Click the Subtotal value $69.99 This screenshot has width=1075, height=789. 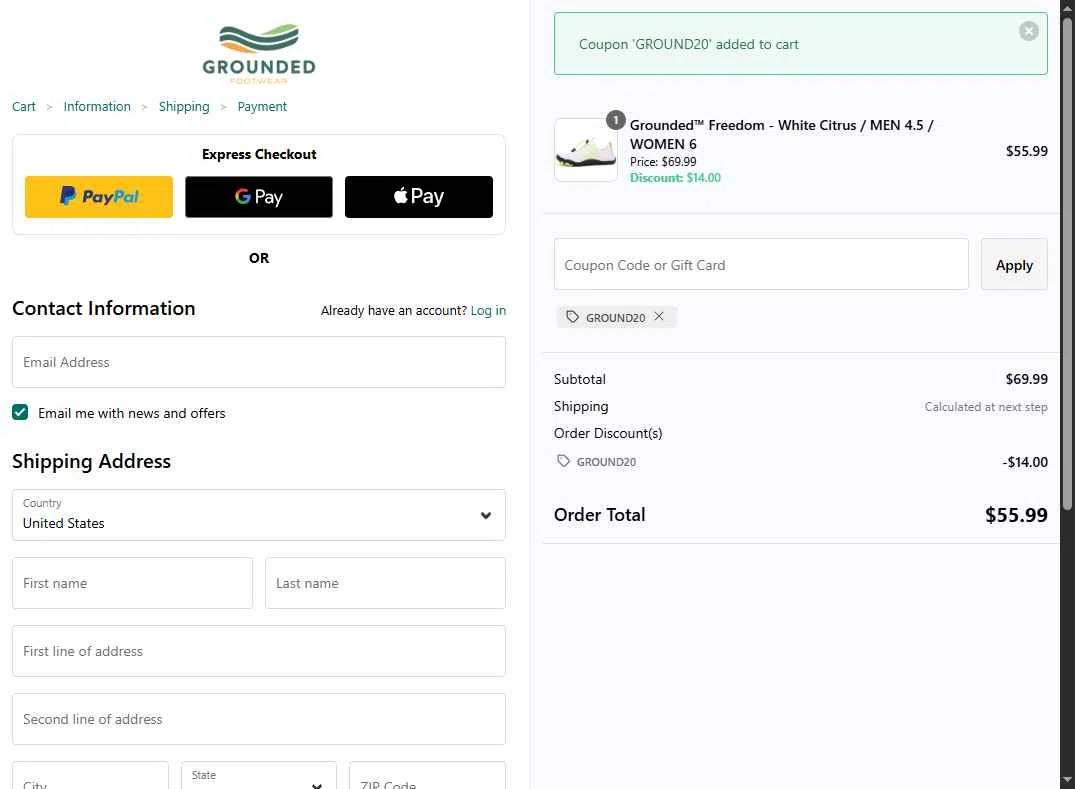click(1026, 379)
